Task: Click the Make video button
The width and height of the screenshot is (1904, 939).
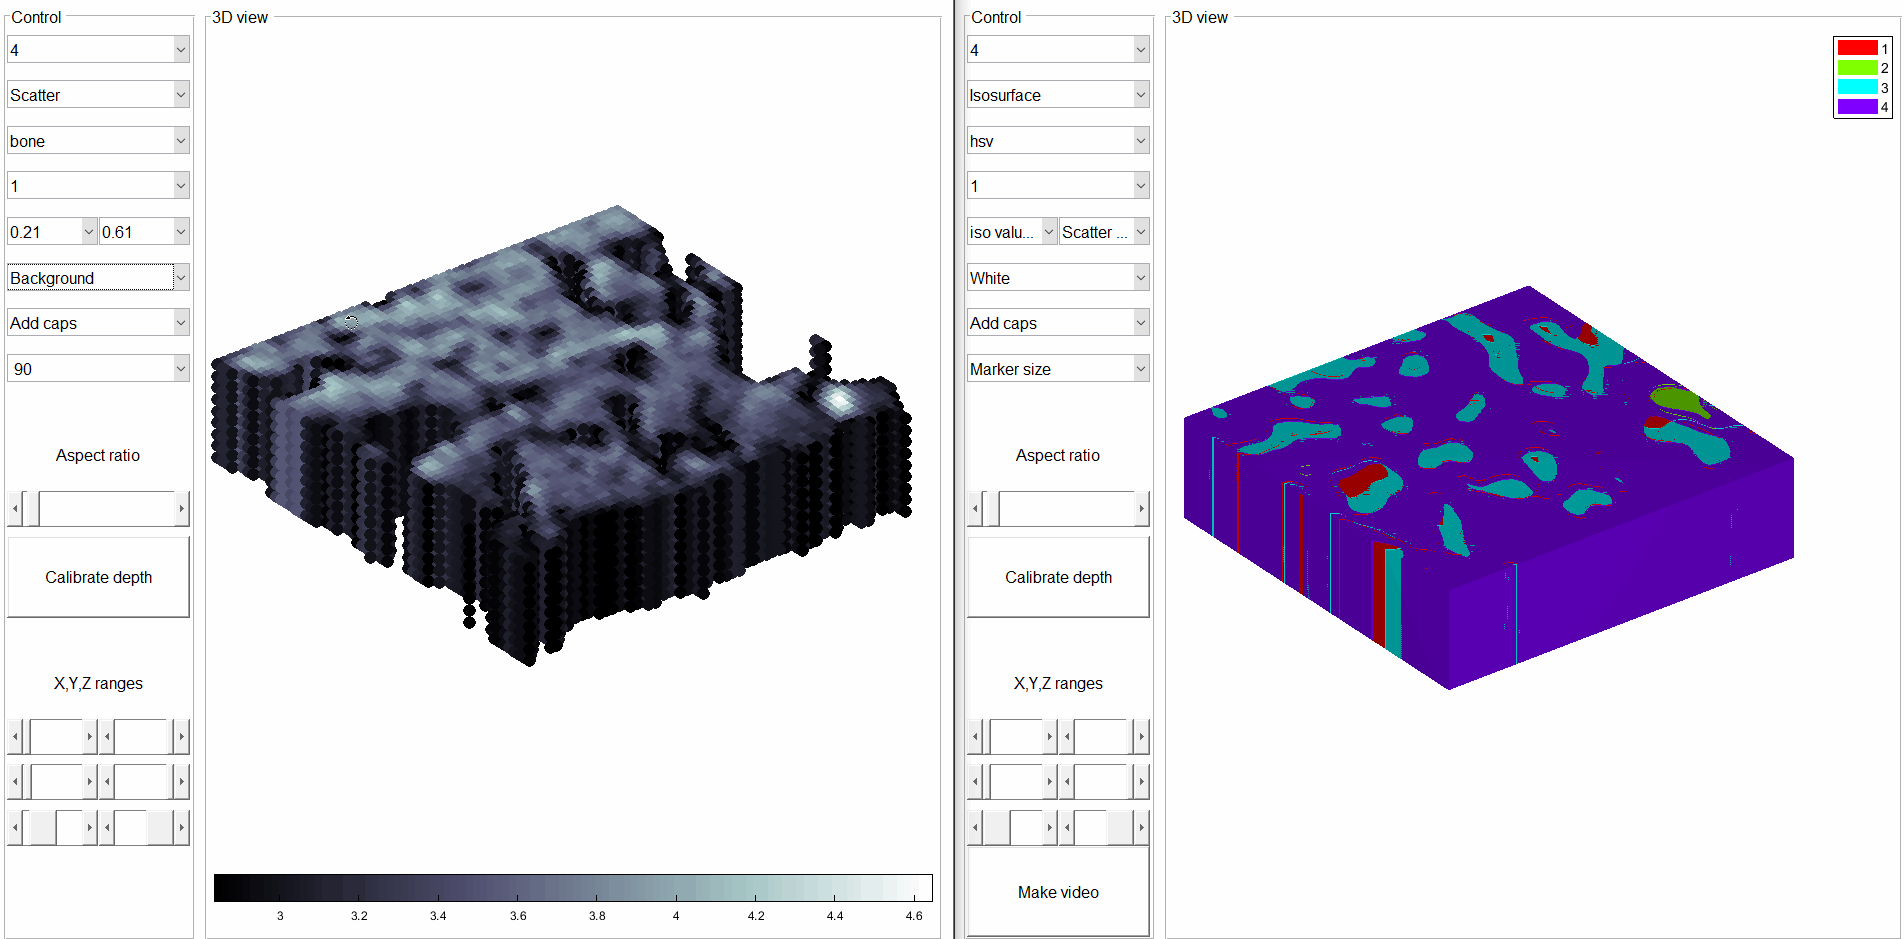Action: [1058, 891]
